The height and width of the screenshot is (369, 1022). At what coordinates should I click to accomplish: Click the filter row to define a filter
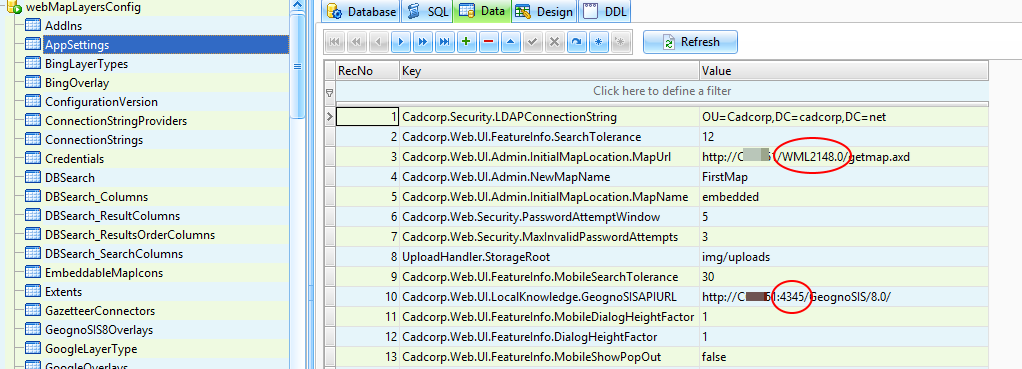coord(662,91)
